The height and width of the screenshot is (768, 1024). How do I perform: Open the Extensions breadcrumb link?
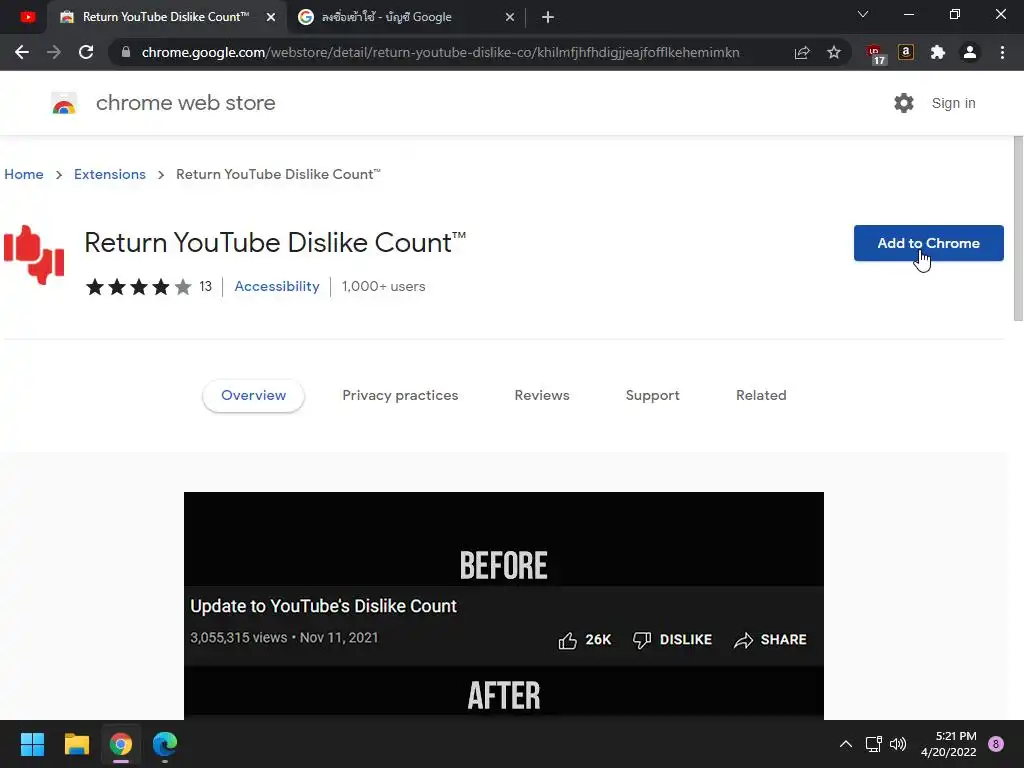click(110, 174)
